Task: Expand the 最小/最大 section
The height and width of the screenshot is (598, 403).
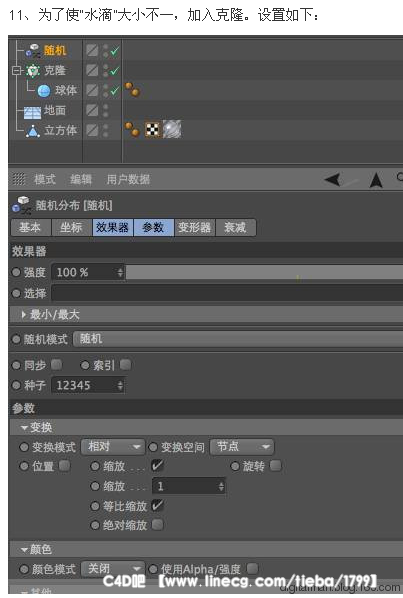Action: [x=24, y=315]
